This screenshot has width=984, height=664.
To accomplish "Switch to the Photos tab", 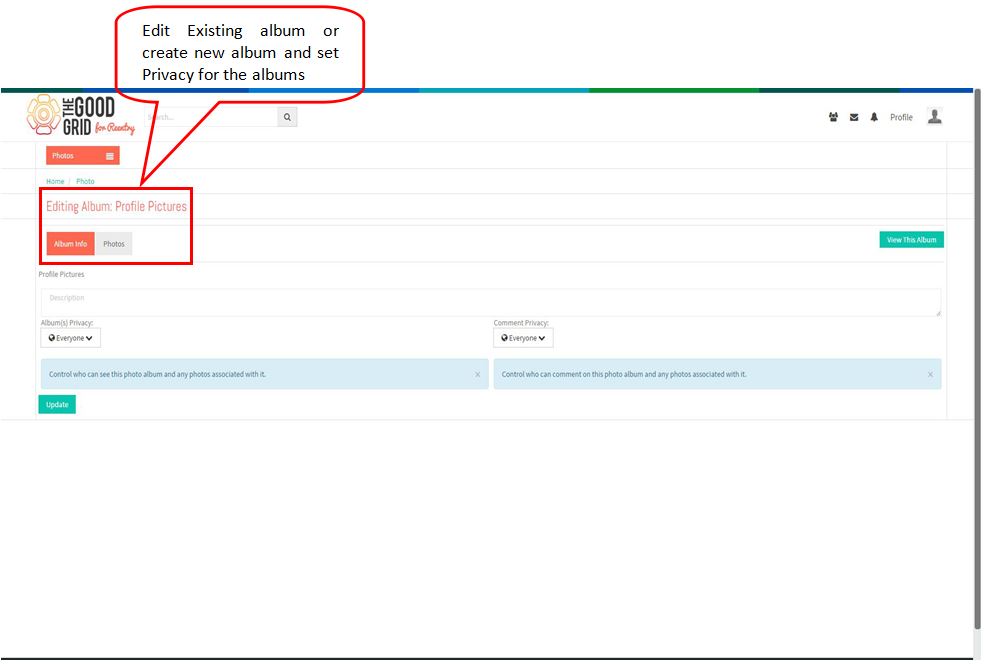I will (x=114, y=244).
